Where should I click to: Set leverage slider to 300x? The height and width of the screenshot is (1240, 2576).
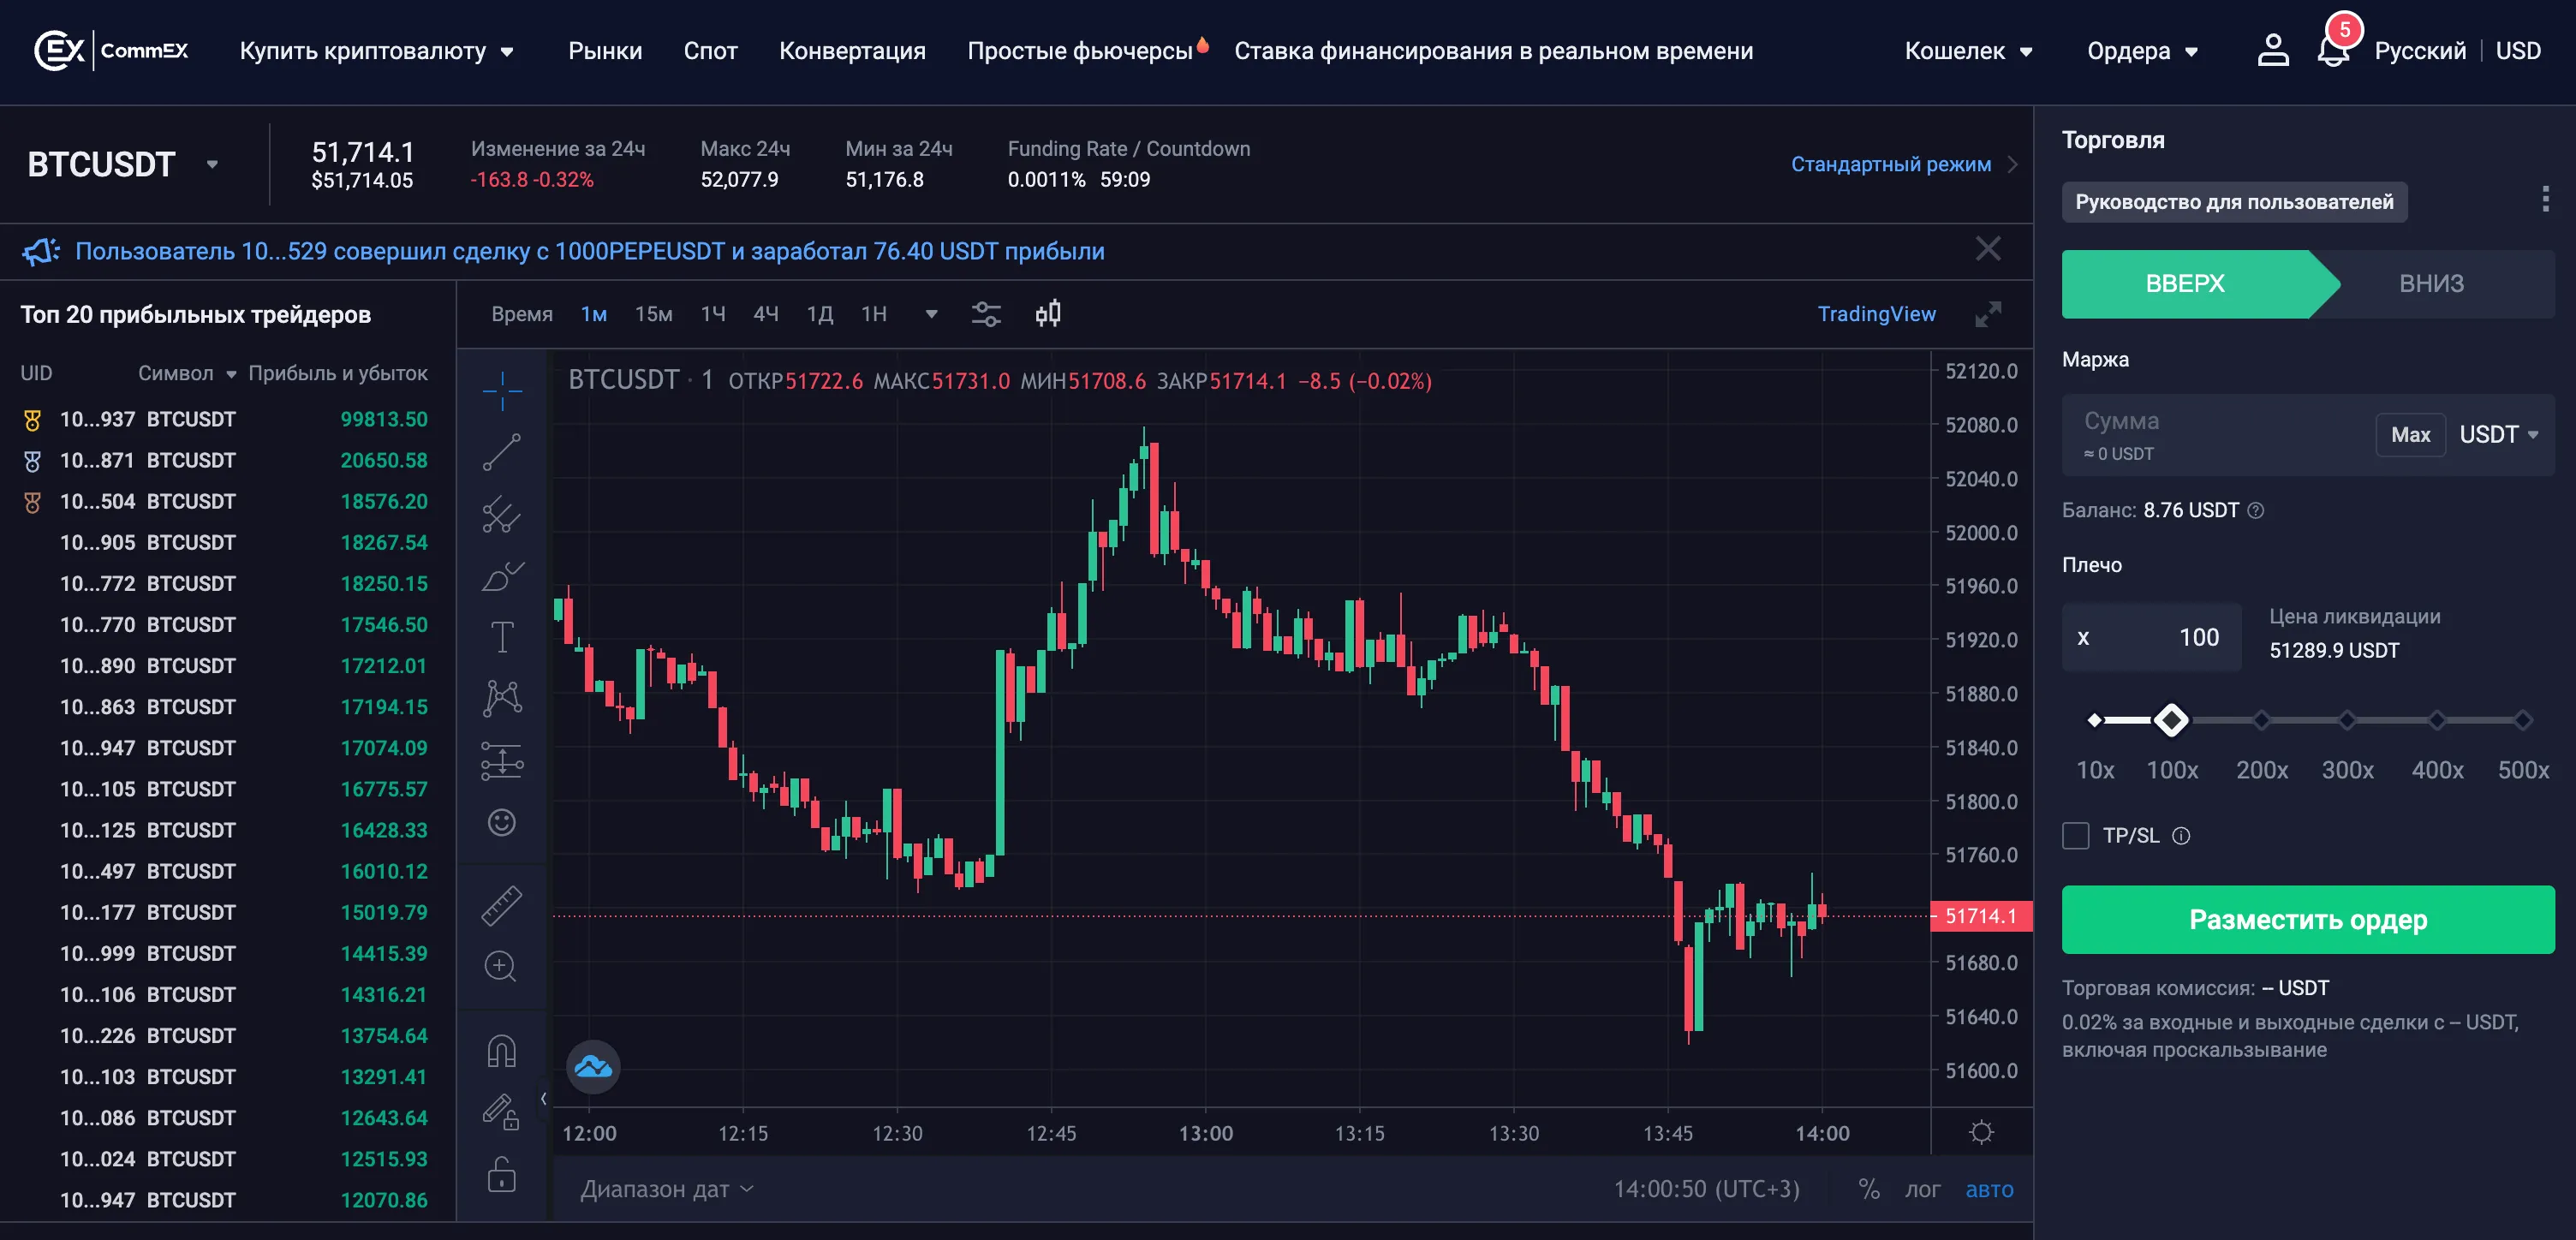[x=2348, y=719]
